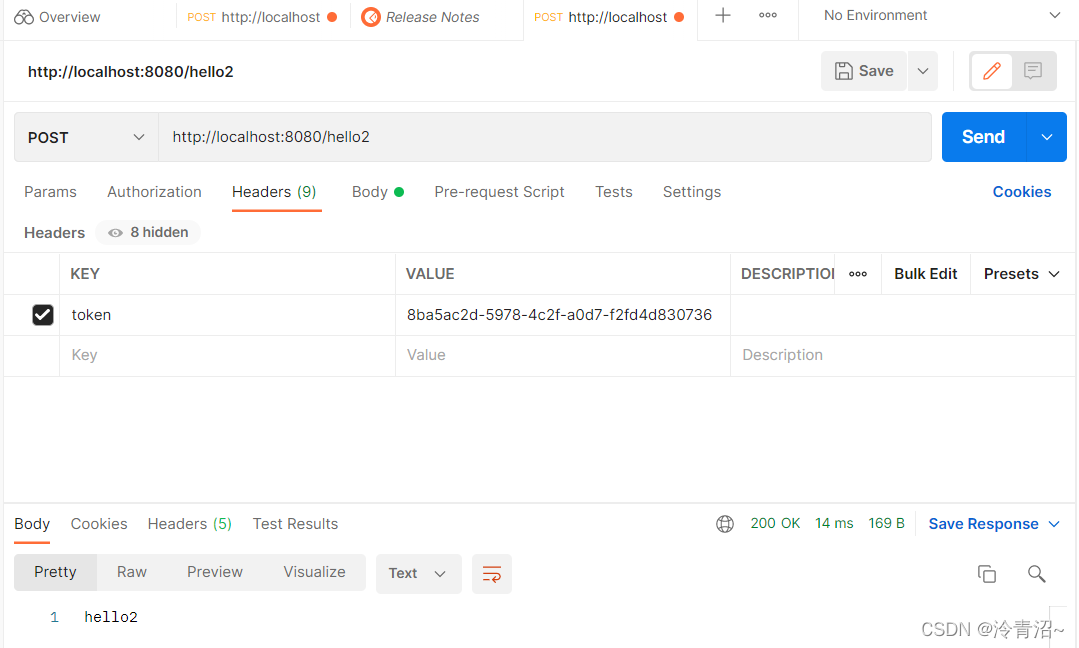1079x648 pixels.
Task: Switch to the Tests tab
Action: point(613,192)
